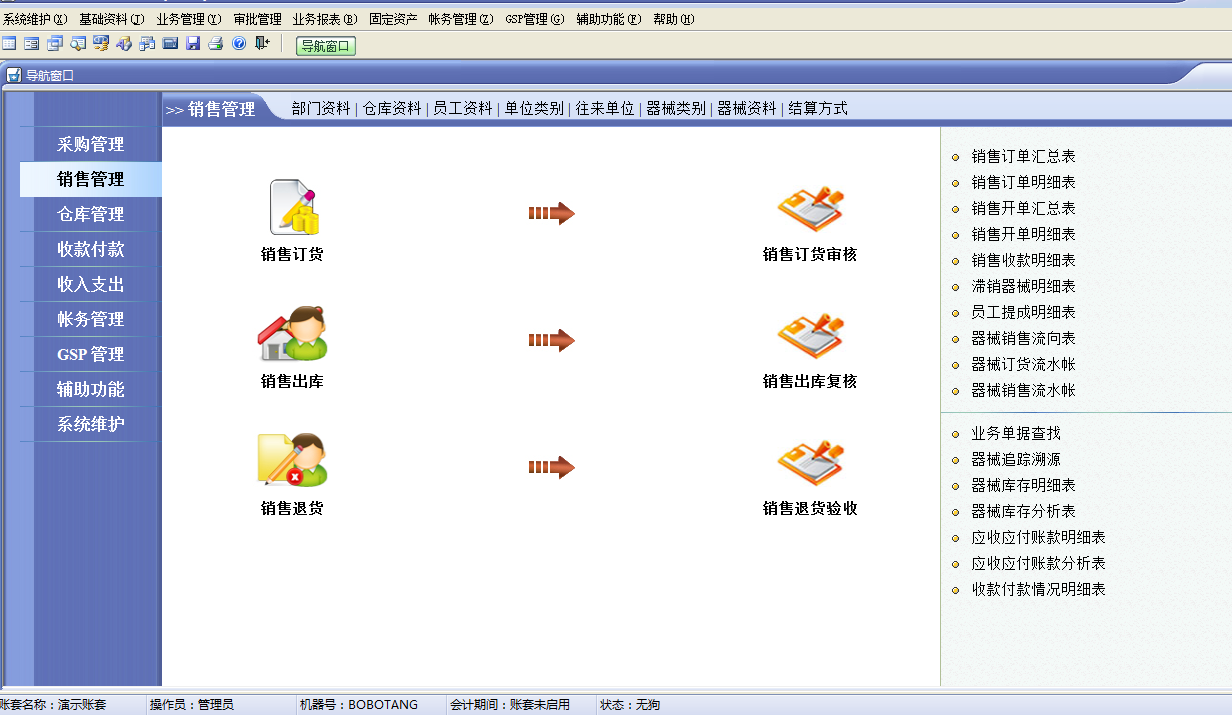Open the 往来单位 link

click(605, 109)
